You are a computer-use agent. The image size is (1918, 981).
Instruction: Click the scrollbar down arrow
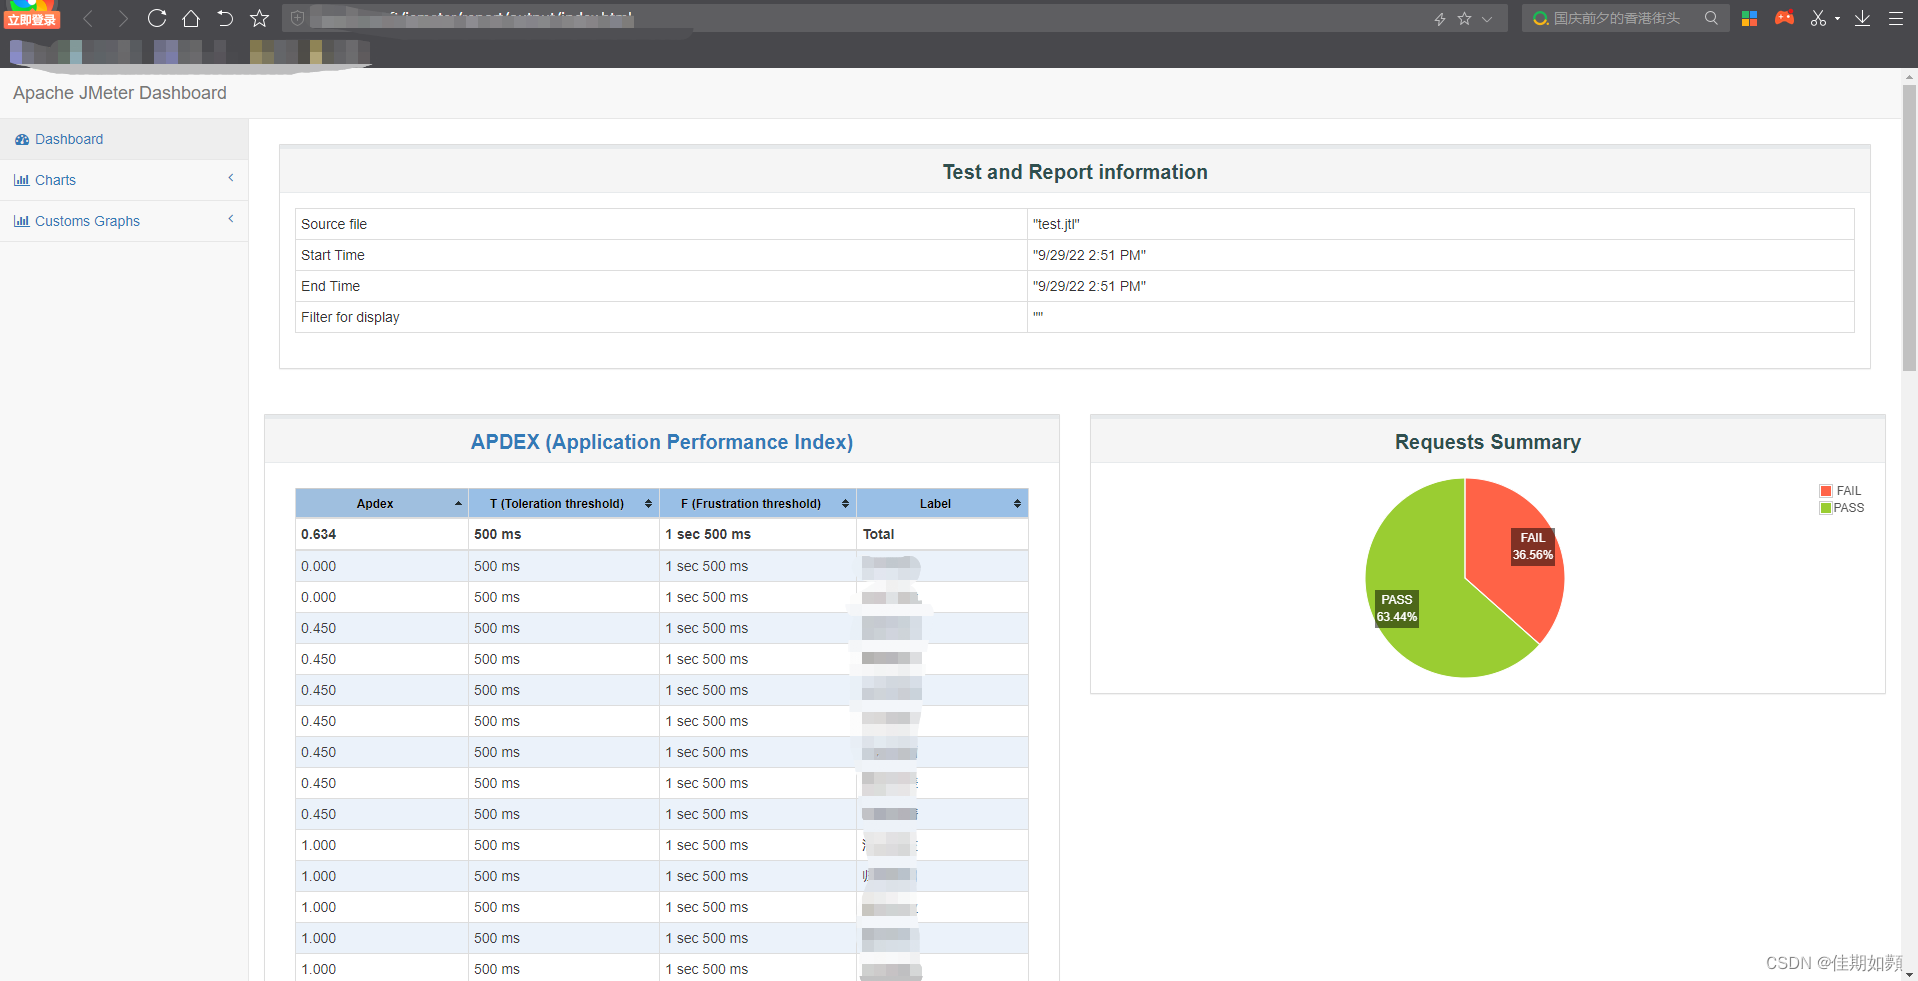1909,974
